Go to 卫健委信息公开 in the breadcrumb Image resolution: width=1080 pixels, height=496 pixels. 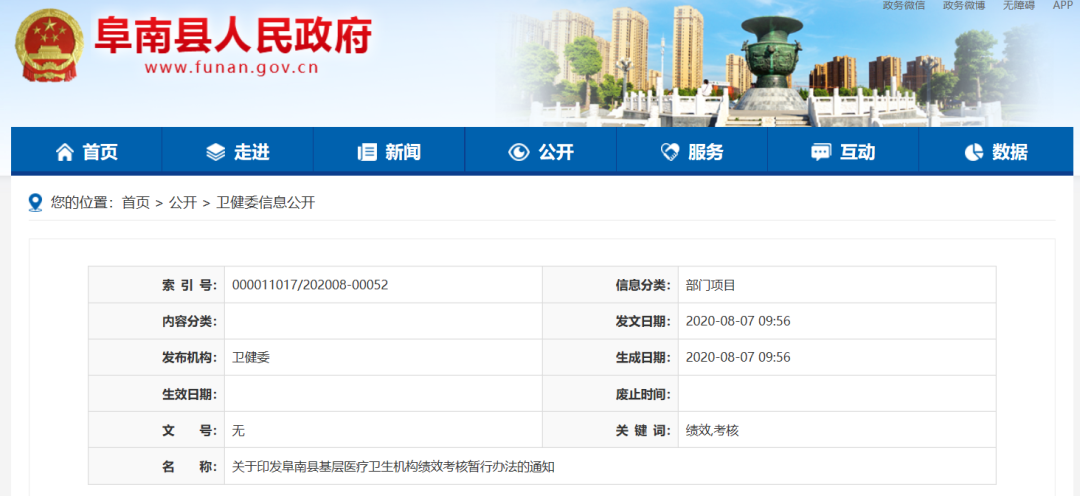[265, 203]
